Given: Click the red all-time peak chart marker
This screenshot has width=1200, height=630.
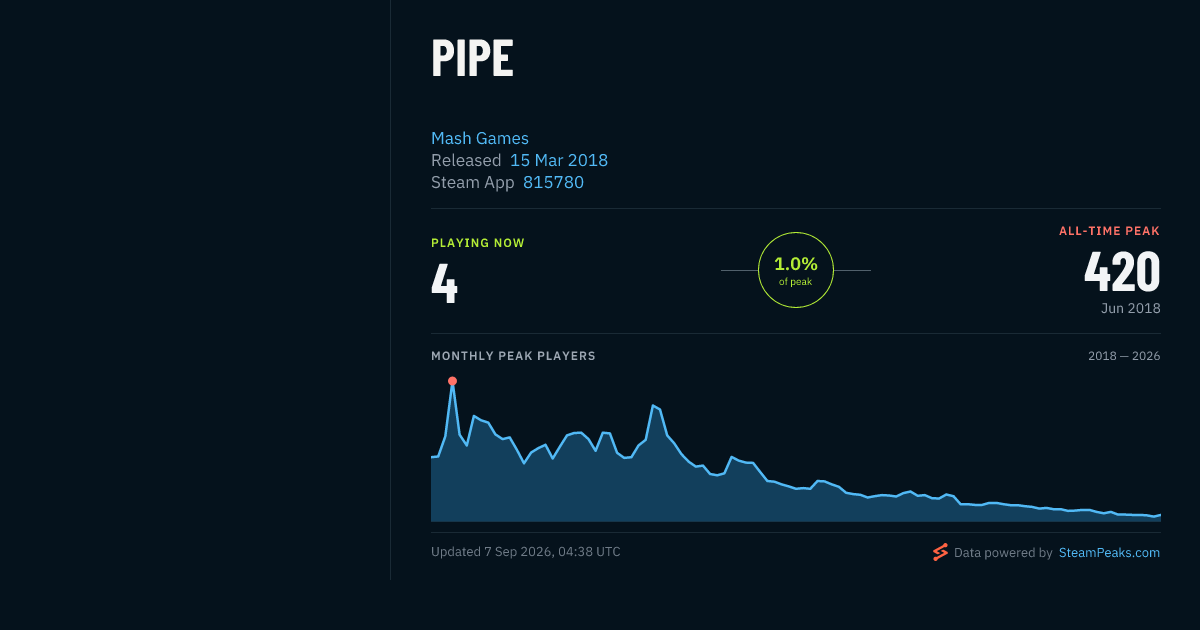Looking at the screenshot, I should [452, 381].
